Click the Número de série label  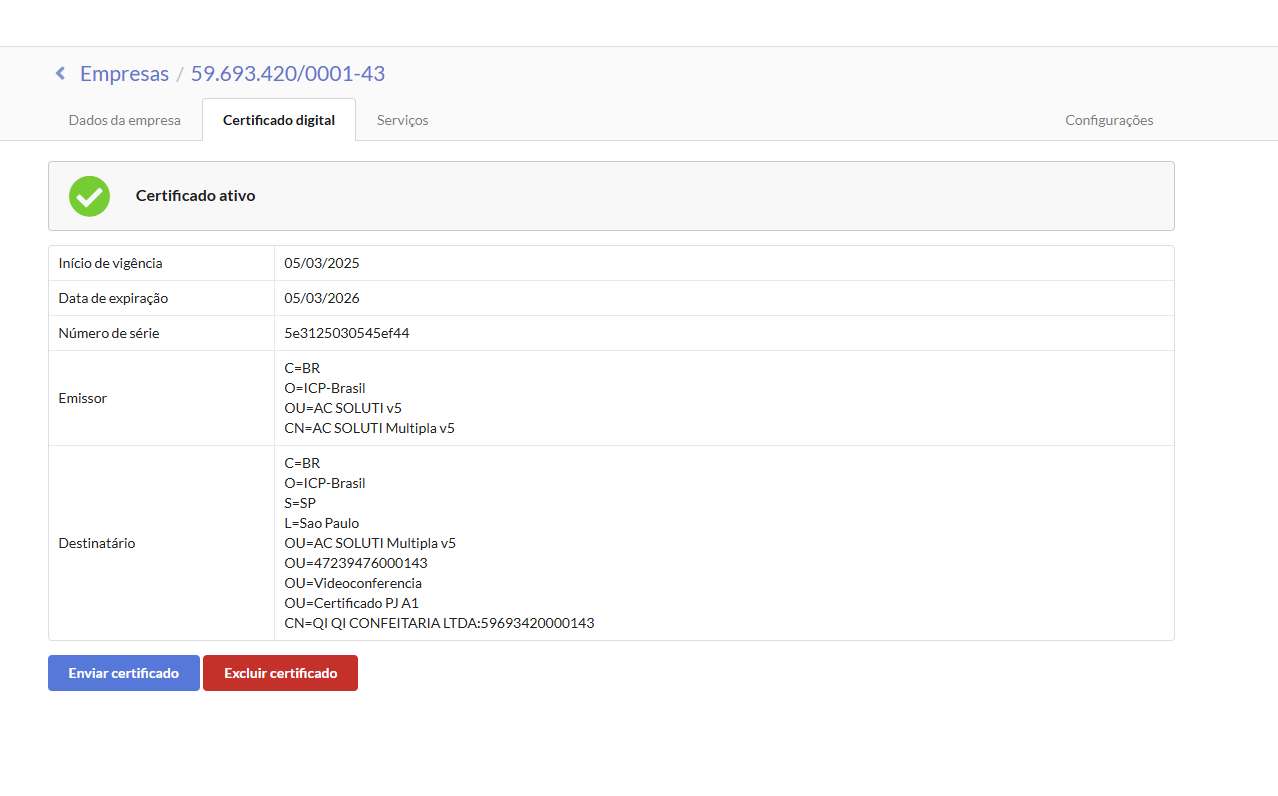109,333
